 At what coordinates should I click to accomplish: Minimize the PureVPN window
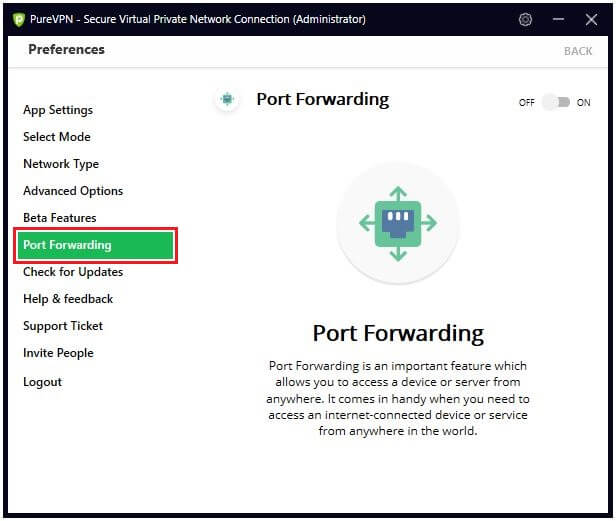coord(558,19)
